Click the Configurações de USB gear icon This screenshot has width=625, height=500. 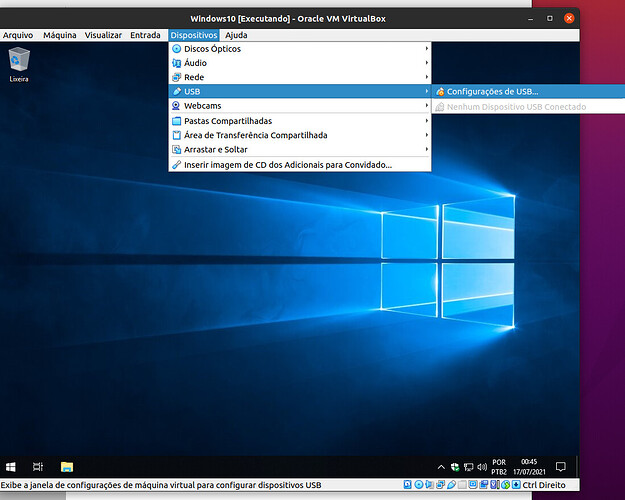[440, 92]
